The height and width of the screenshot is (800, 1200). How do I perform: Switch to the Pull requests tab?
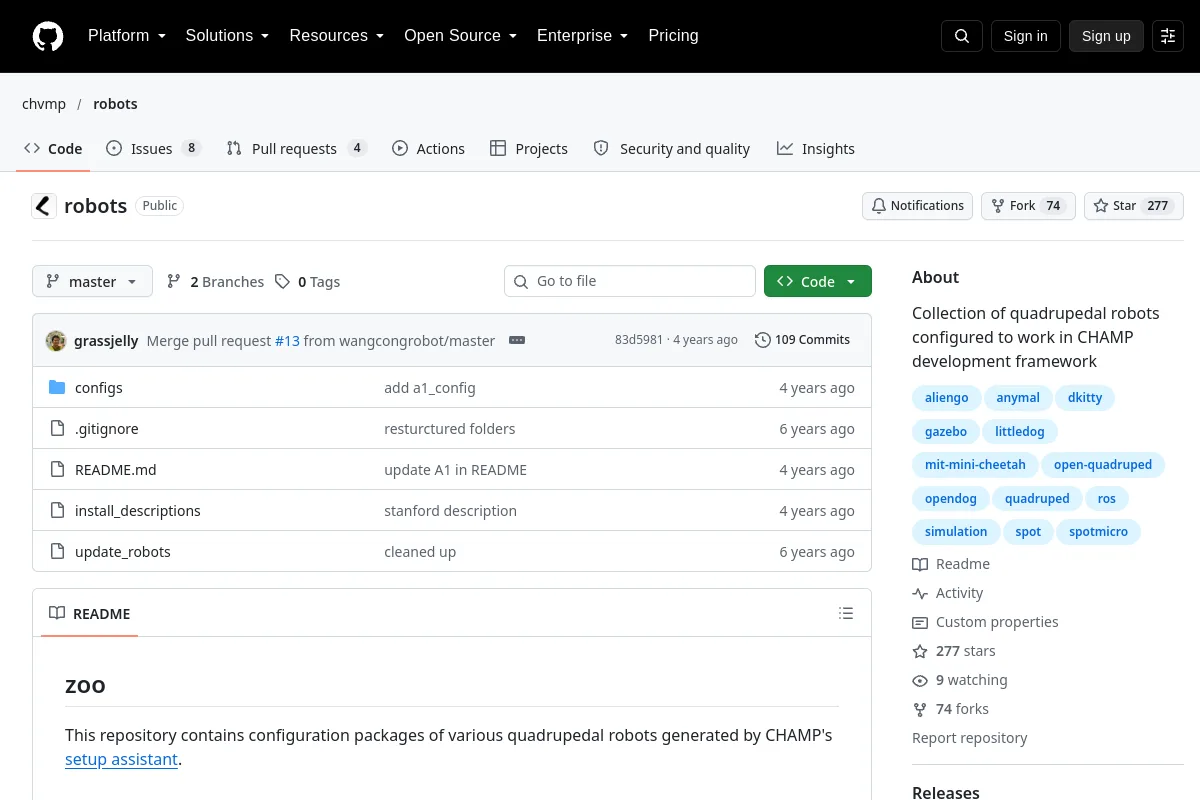[297, 149]
